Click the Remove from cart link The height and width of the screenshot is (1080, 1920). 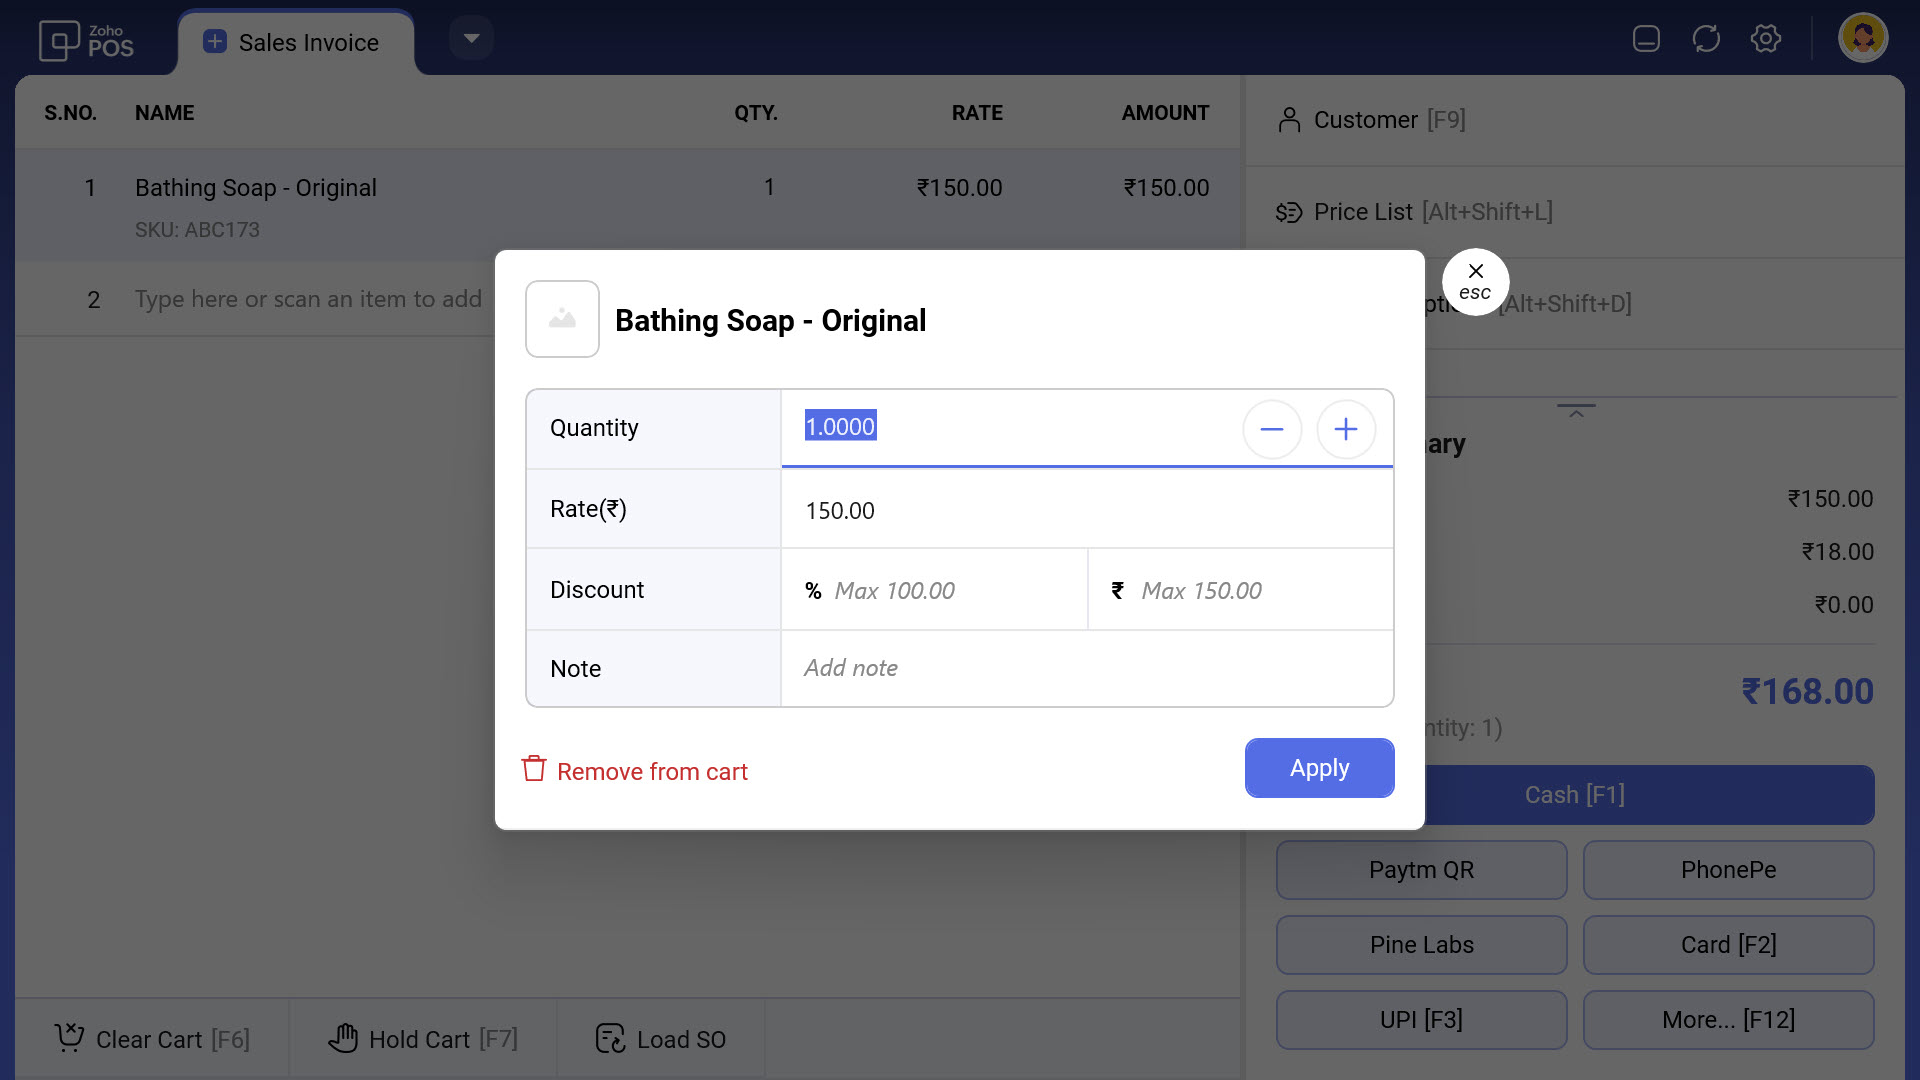coord(652,772)
